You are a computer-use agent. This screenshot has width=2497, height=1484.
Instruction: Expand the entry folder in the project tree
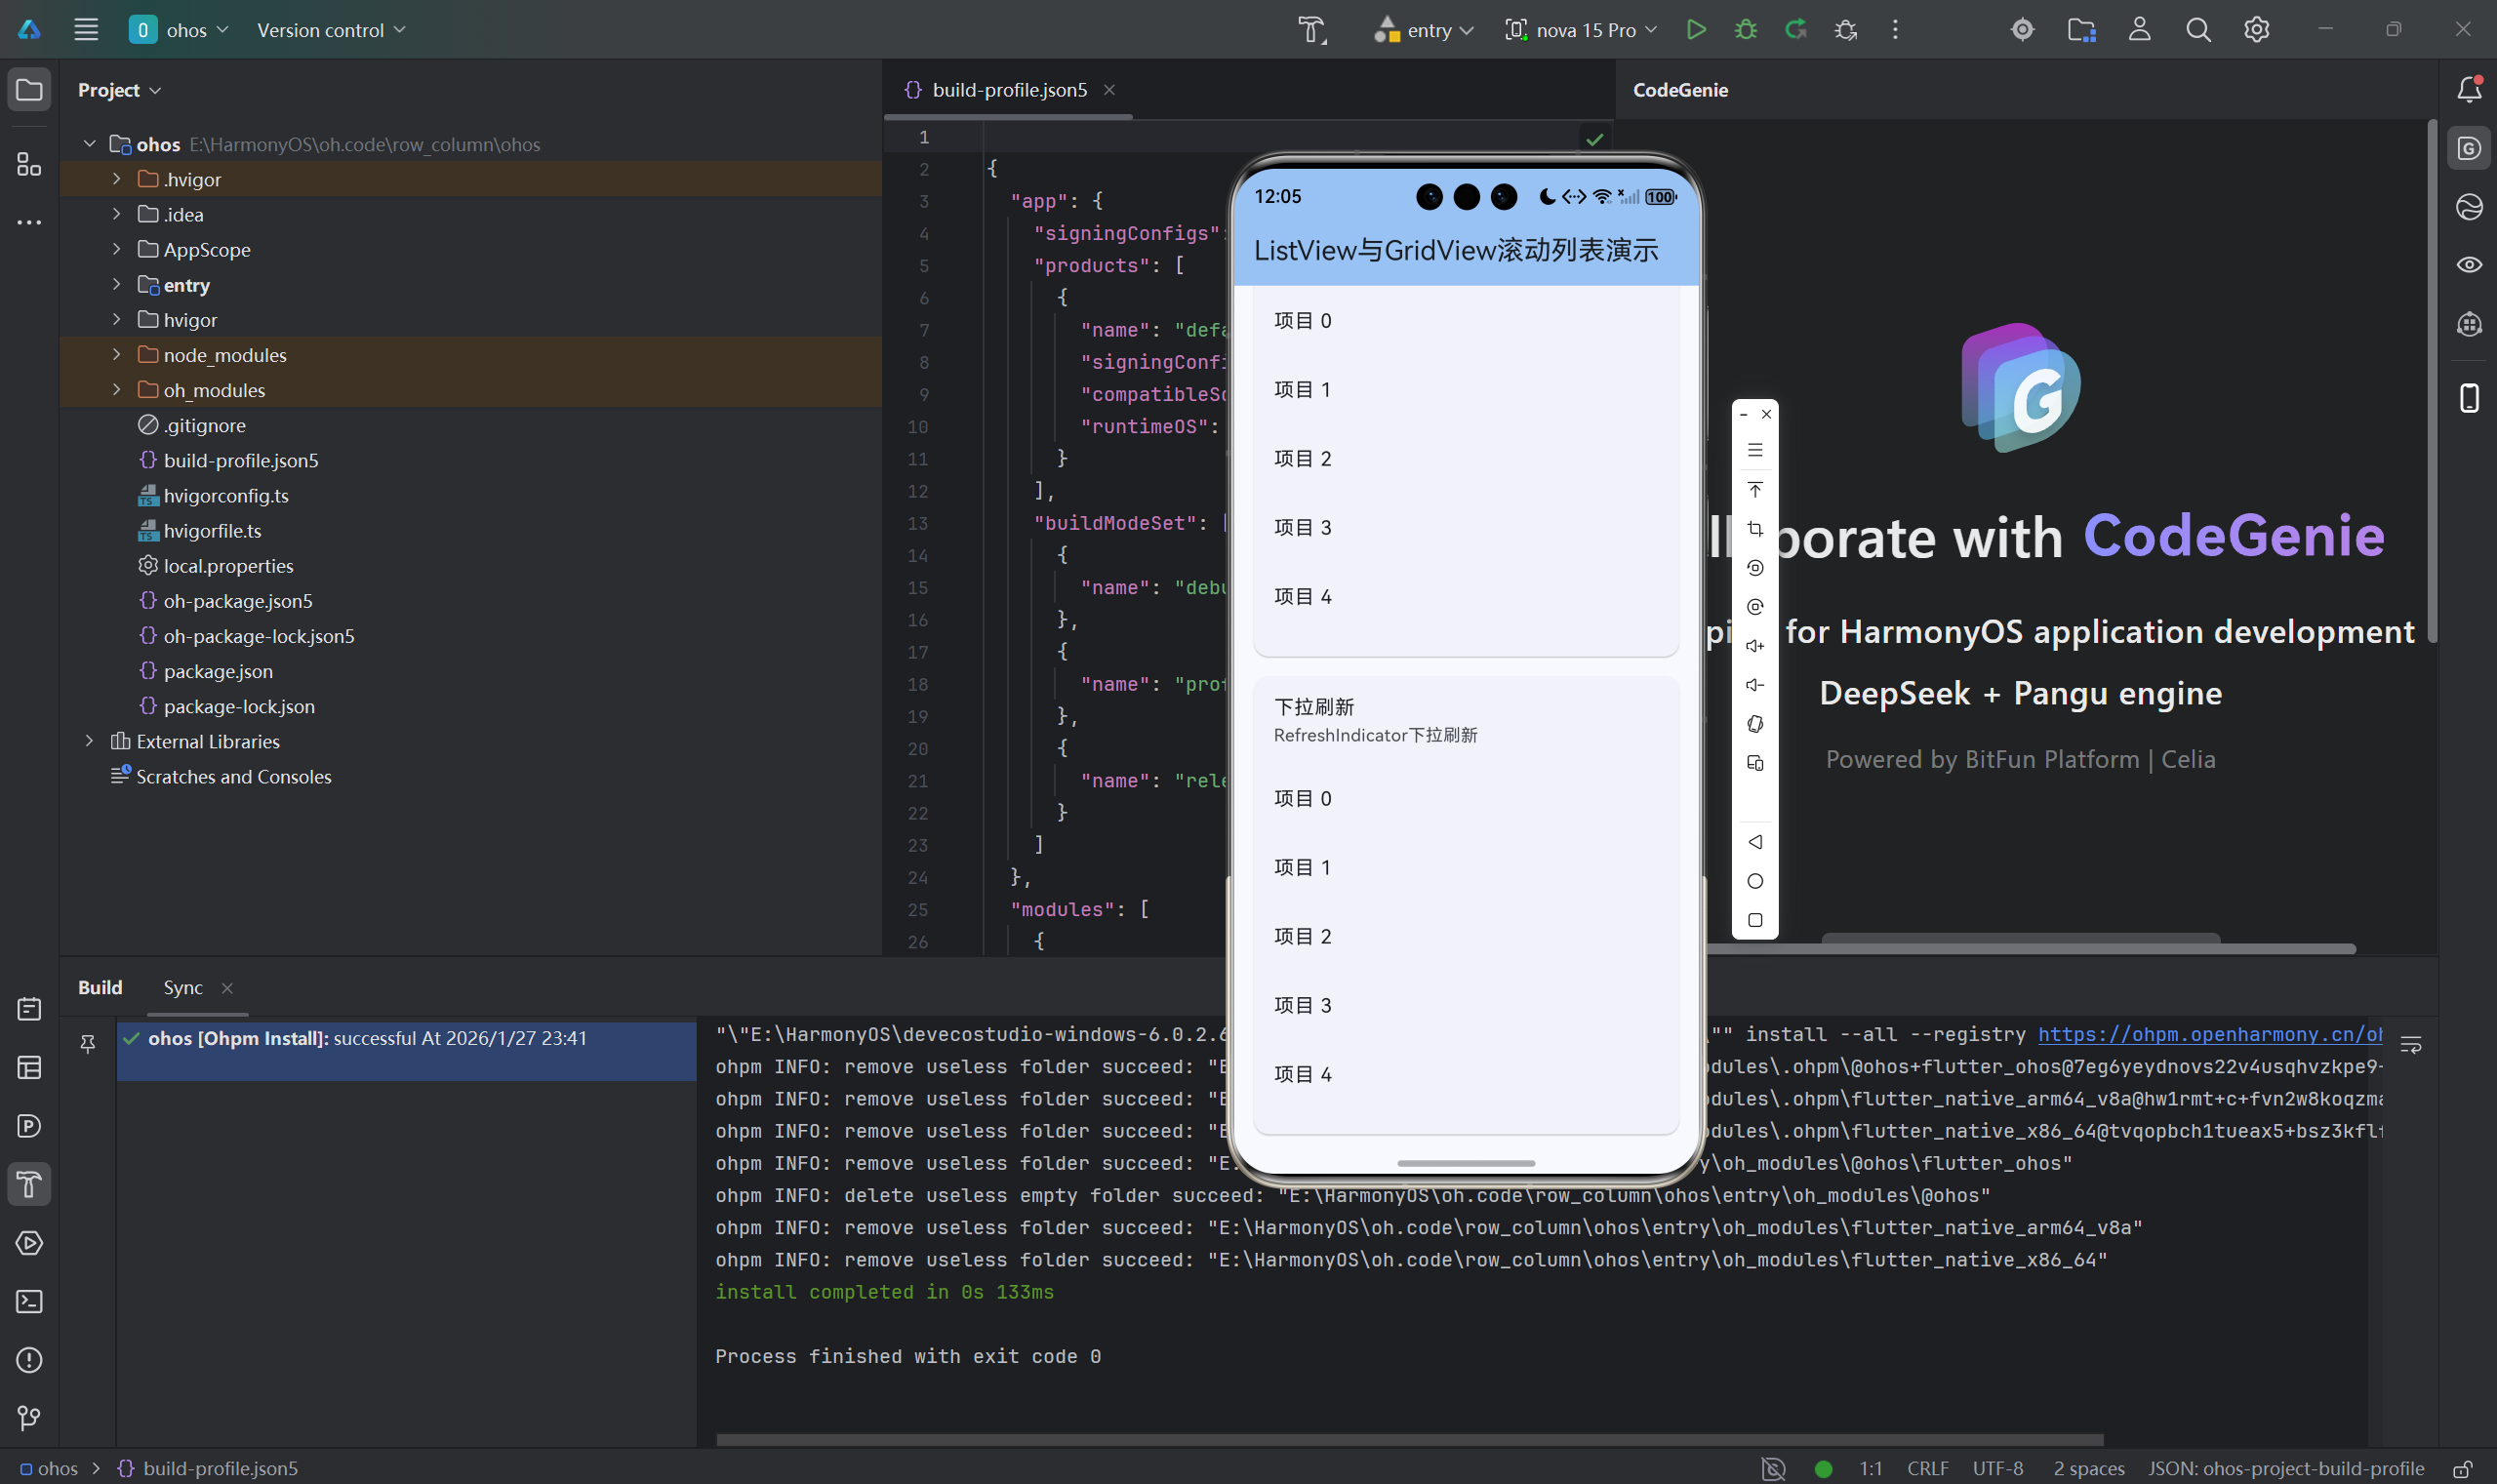[x=116, y=285]
